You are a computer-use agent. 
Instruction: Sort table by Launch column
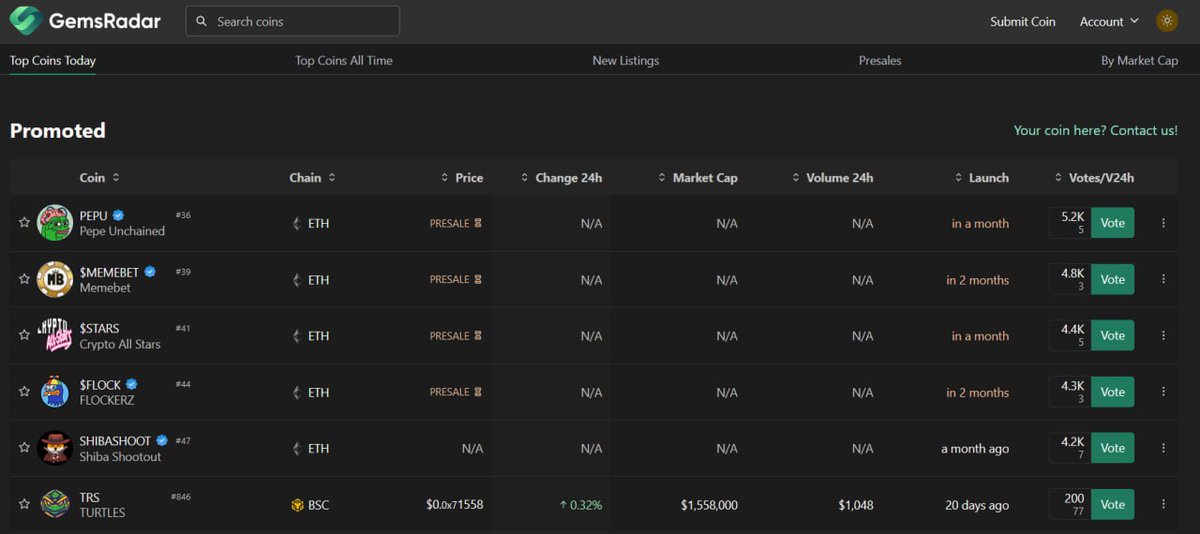pos(981,178)
